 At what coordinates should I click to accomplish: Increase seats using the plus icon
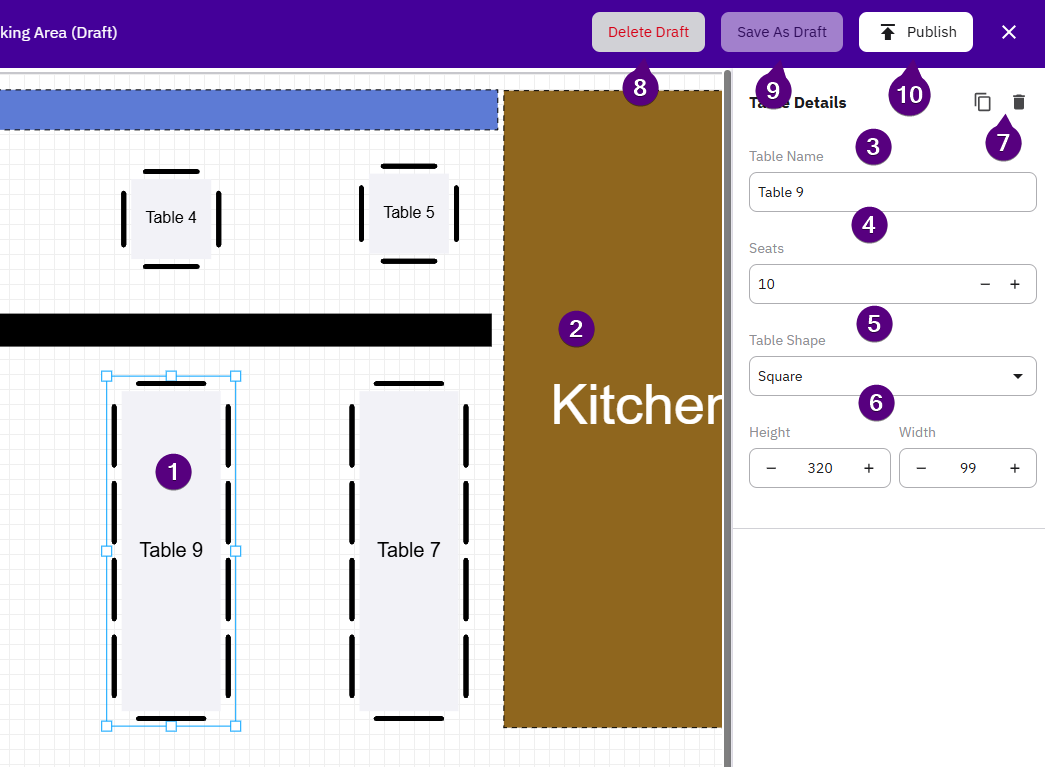coord(1015,284)
